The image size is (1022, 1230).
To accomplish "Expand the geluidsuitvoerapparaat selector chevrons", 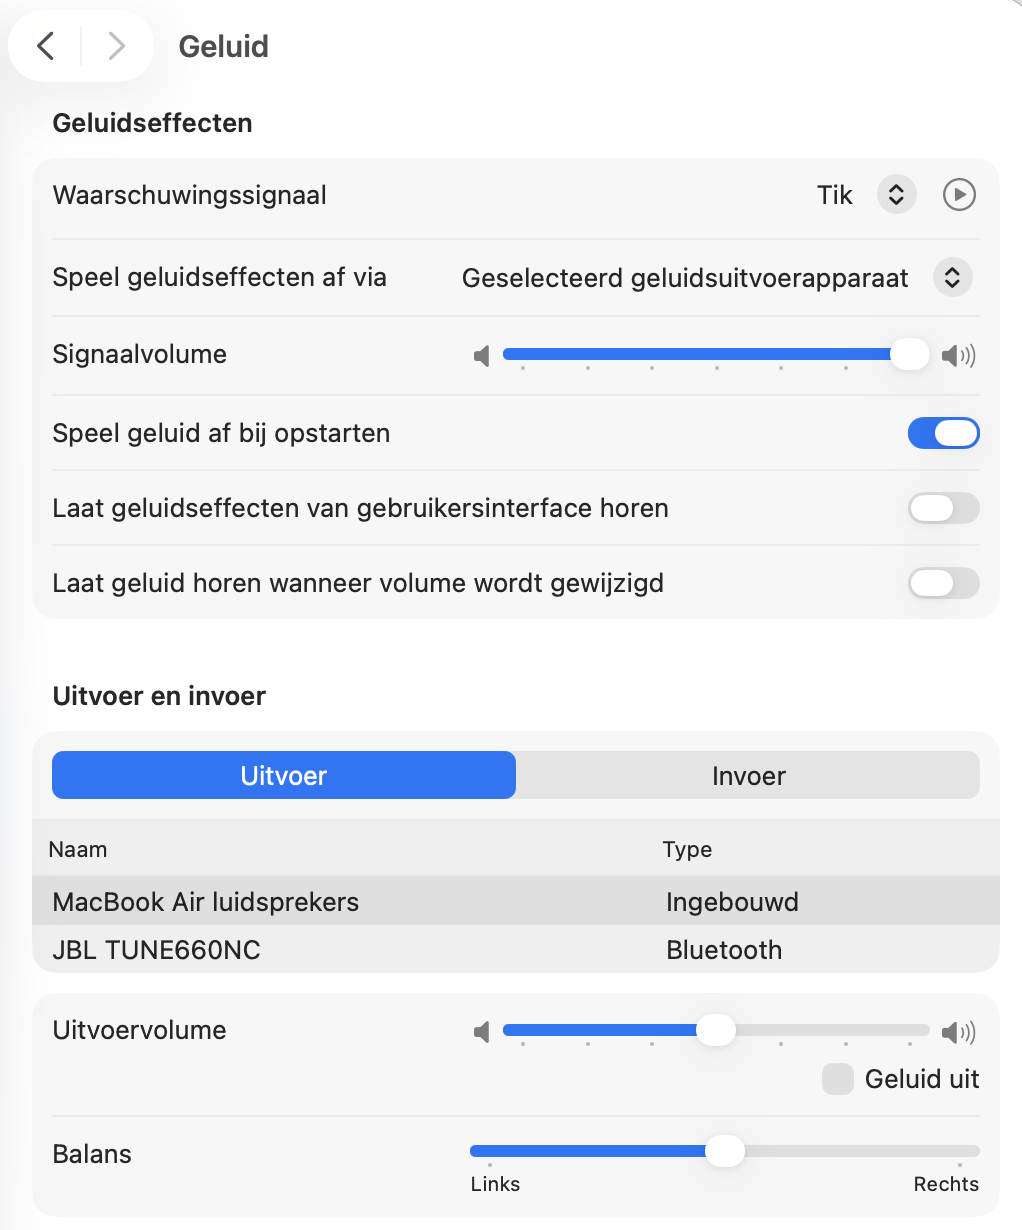I will [x=951, y=277].
